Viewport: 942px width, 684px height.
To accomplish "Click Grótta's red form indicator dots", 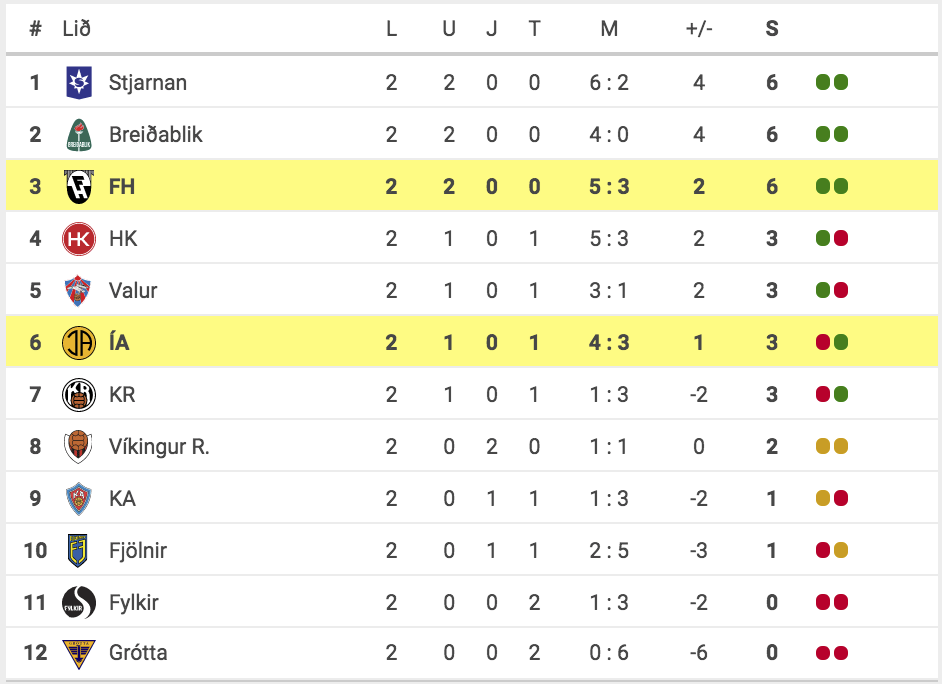I will (832, 653).
